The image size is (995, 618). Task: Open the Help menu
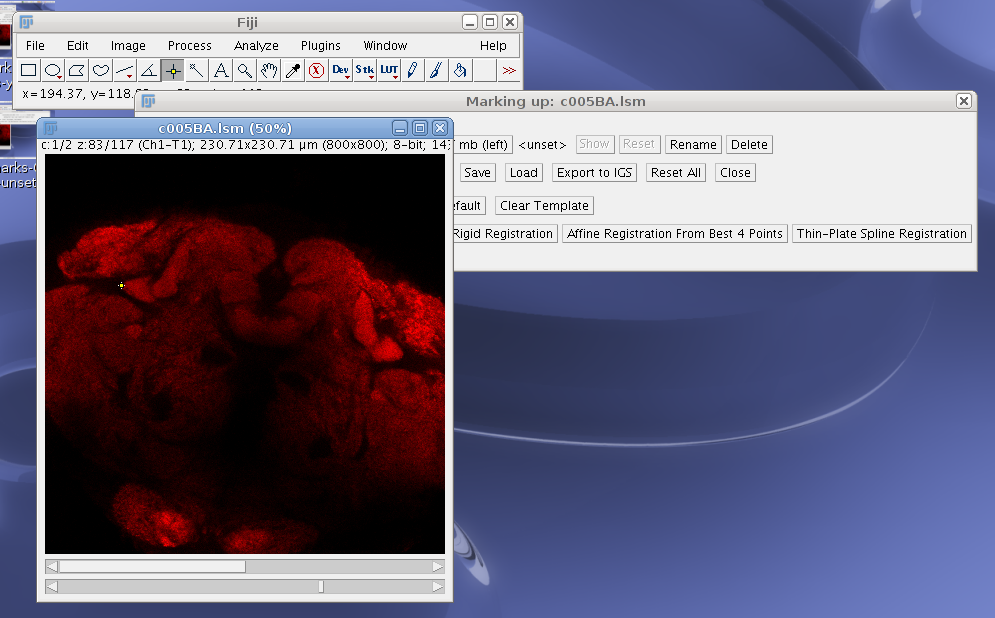coord(493,46)
